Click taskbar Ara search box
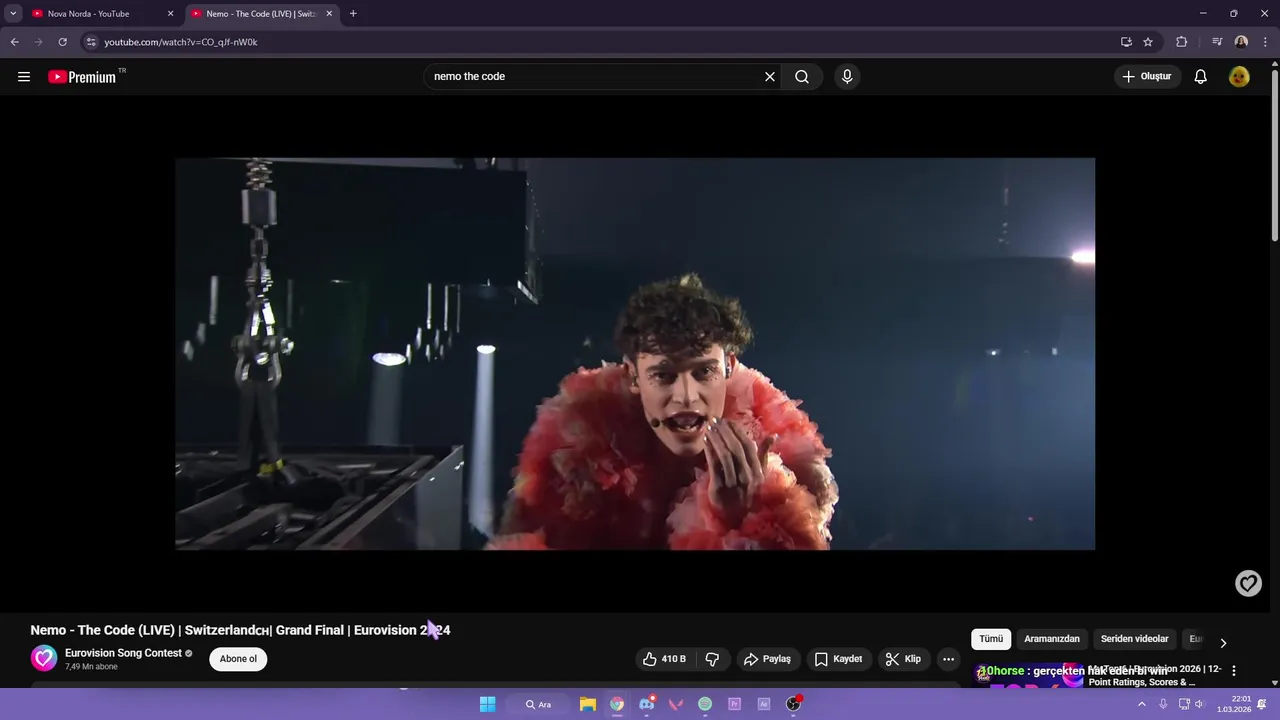 [x=538, y=704]
